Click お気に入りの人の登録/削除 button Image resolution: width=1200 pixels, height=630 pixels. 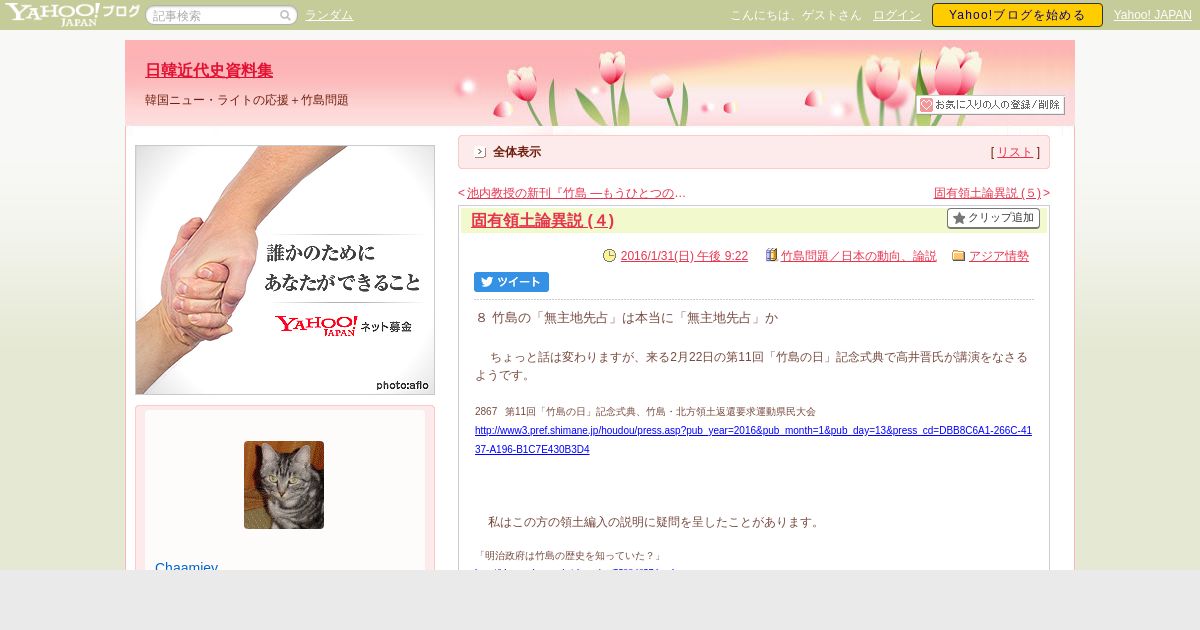pyautogui.click(x=990, y=105)
